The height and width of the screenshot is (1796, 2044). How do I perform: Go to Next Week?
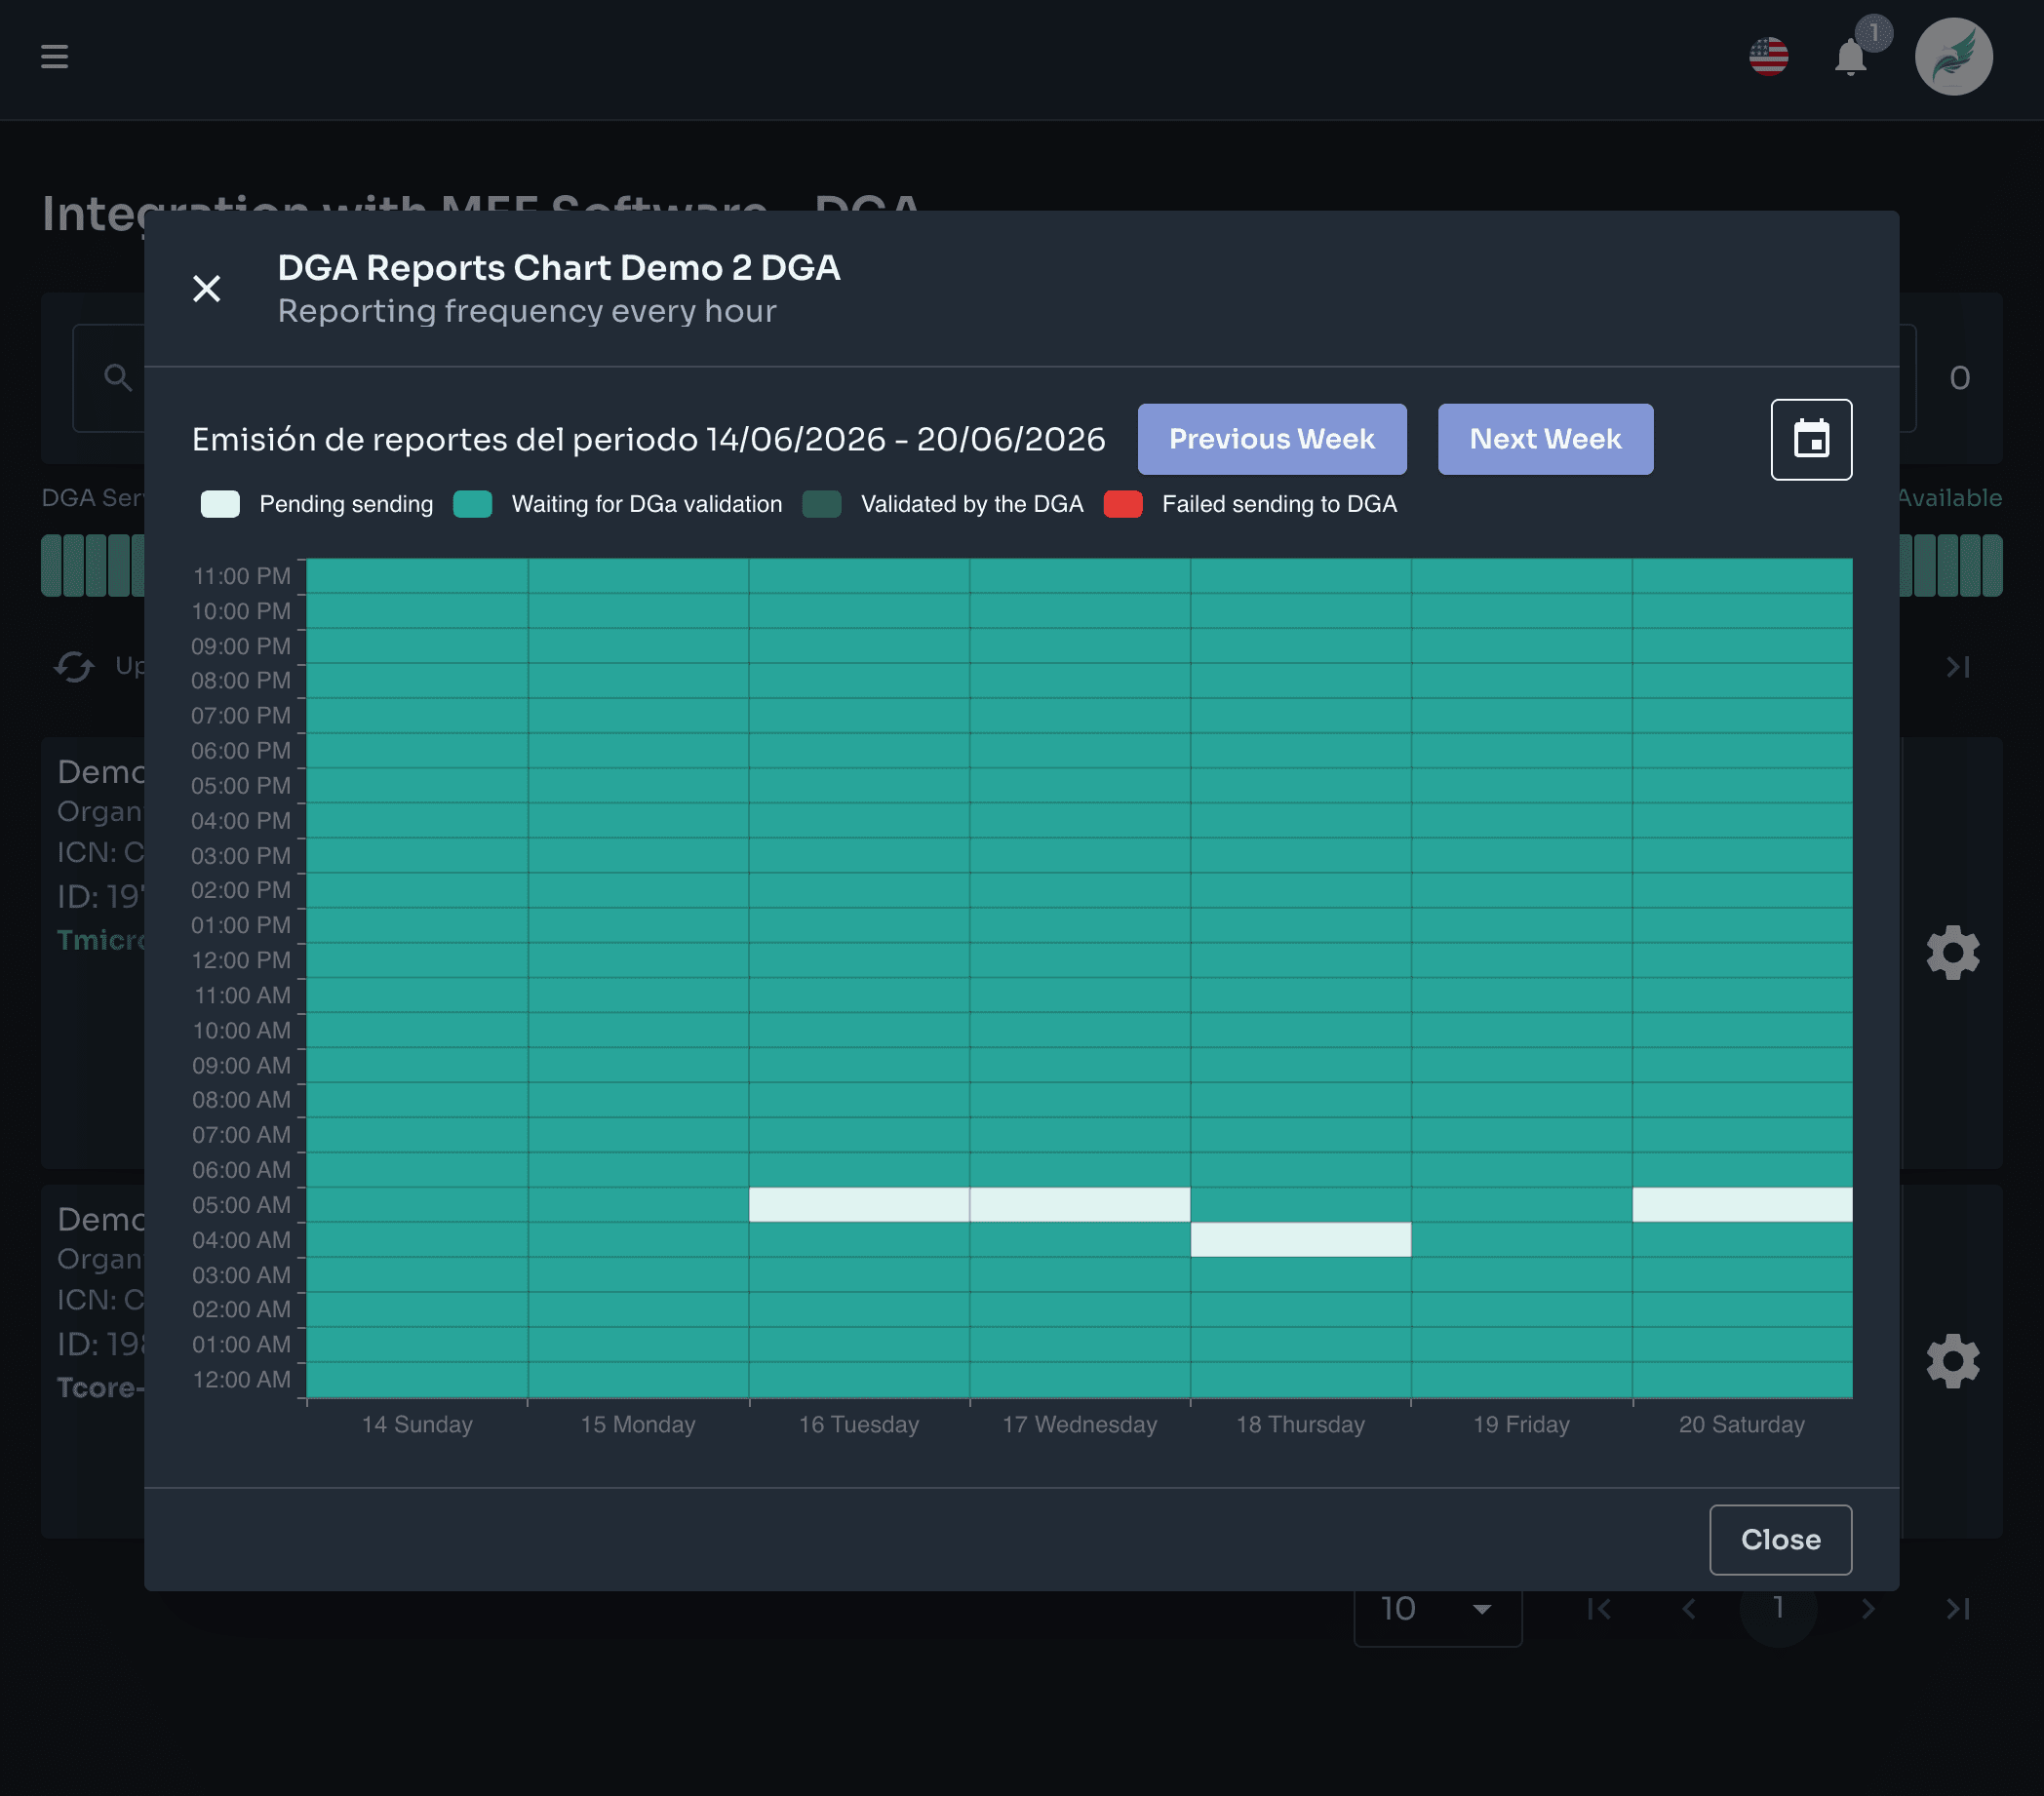tap(1545, 439)
